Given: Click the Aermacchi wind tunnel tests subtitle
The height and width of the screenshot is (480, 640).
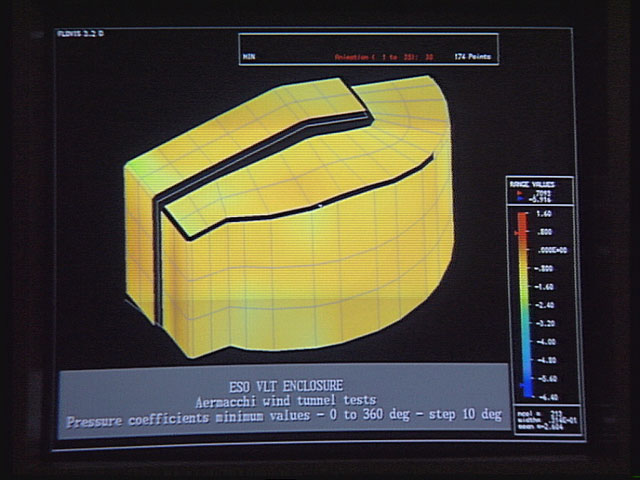Looking at the screenshot, I should pos(284,402).
